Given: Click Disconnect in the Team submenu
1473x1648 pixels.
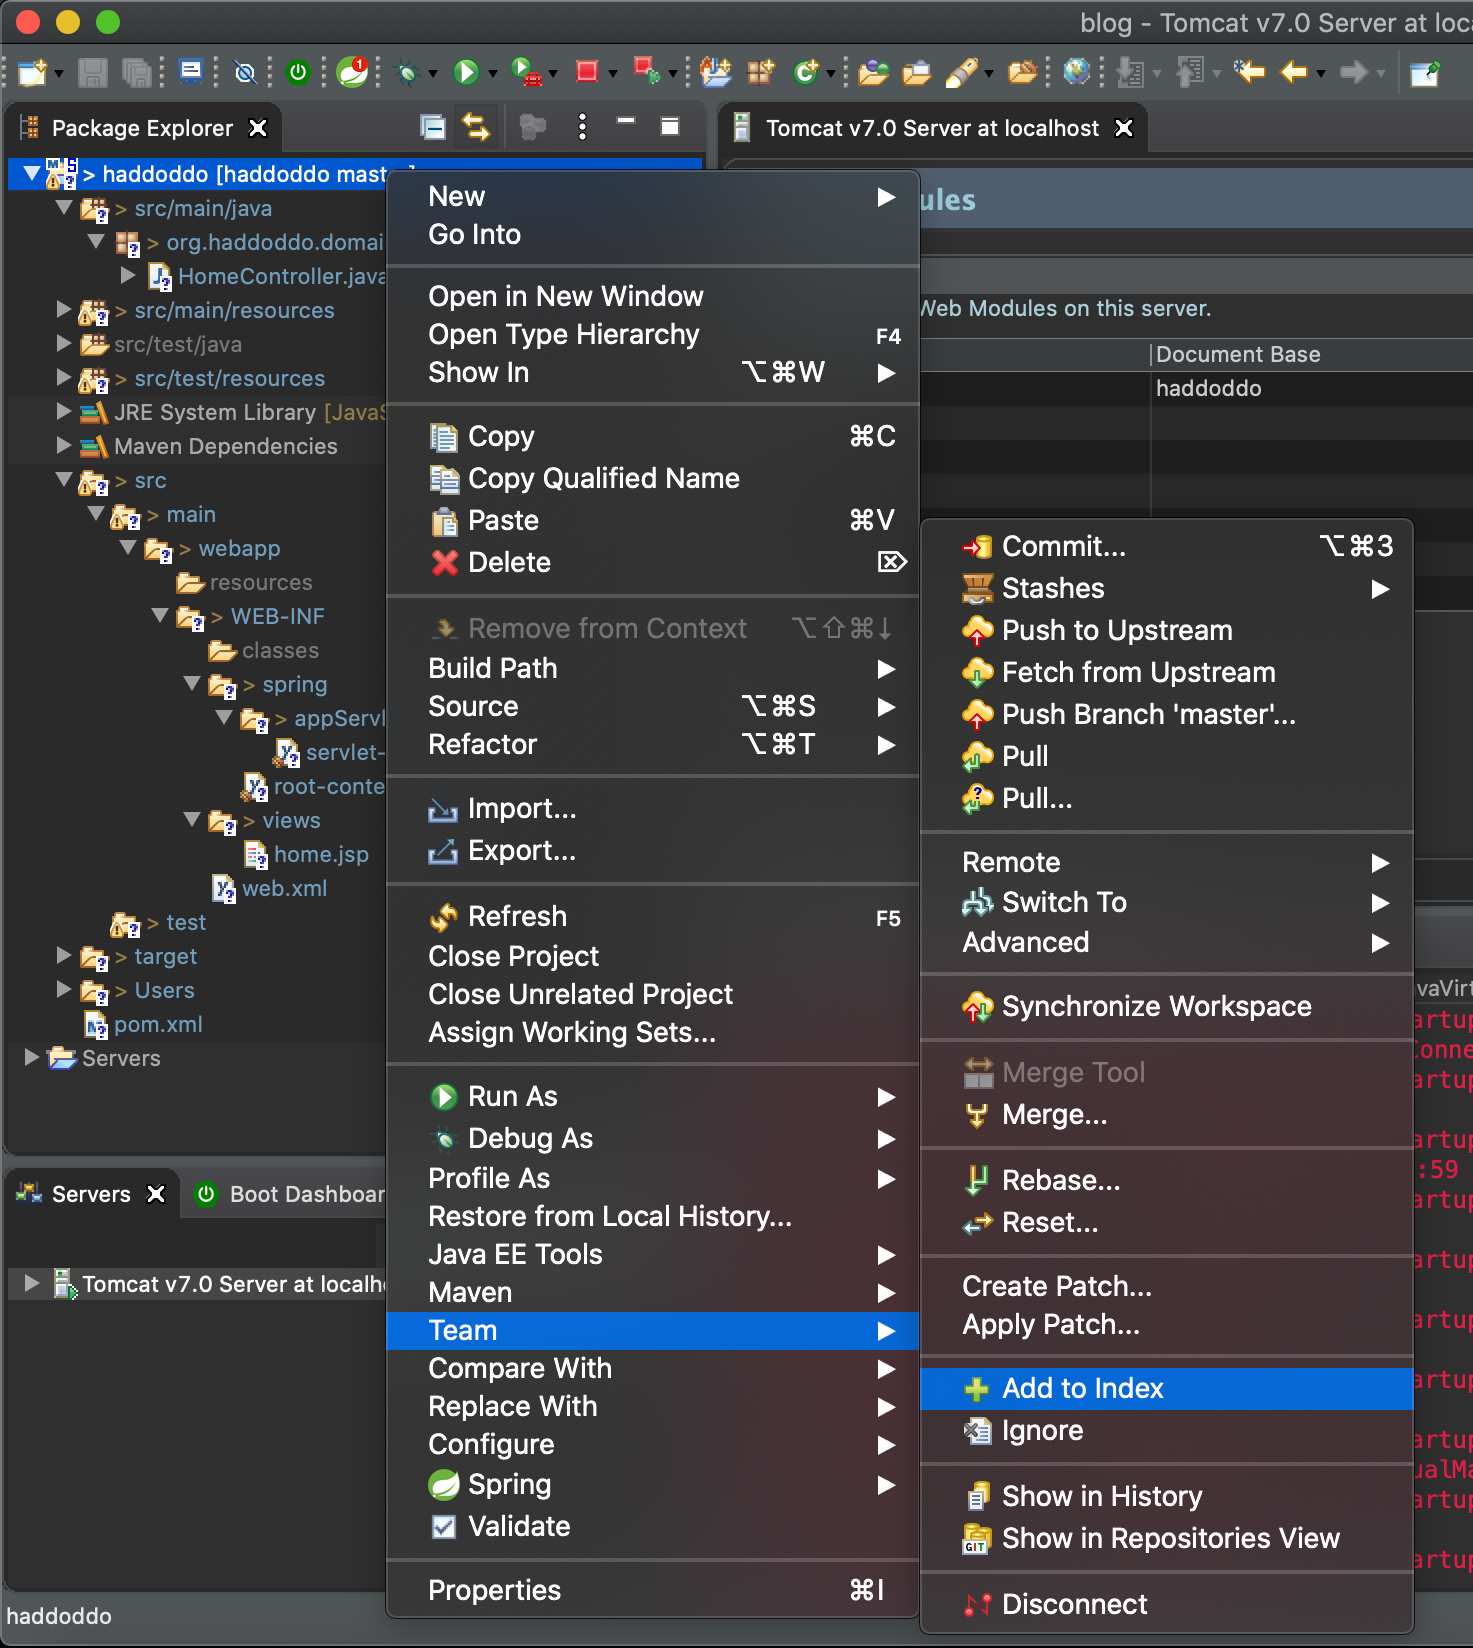Looking at the screenshot, I should [x=1166, y=1605].
